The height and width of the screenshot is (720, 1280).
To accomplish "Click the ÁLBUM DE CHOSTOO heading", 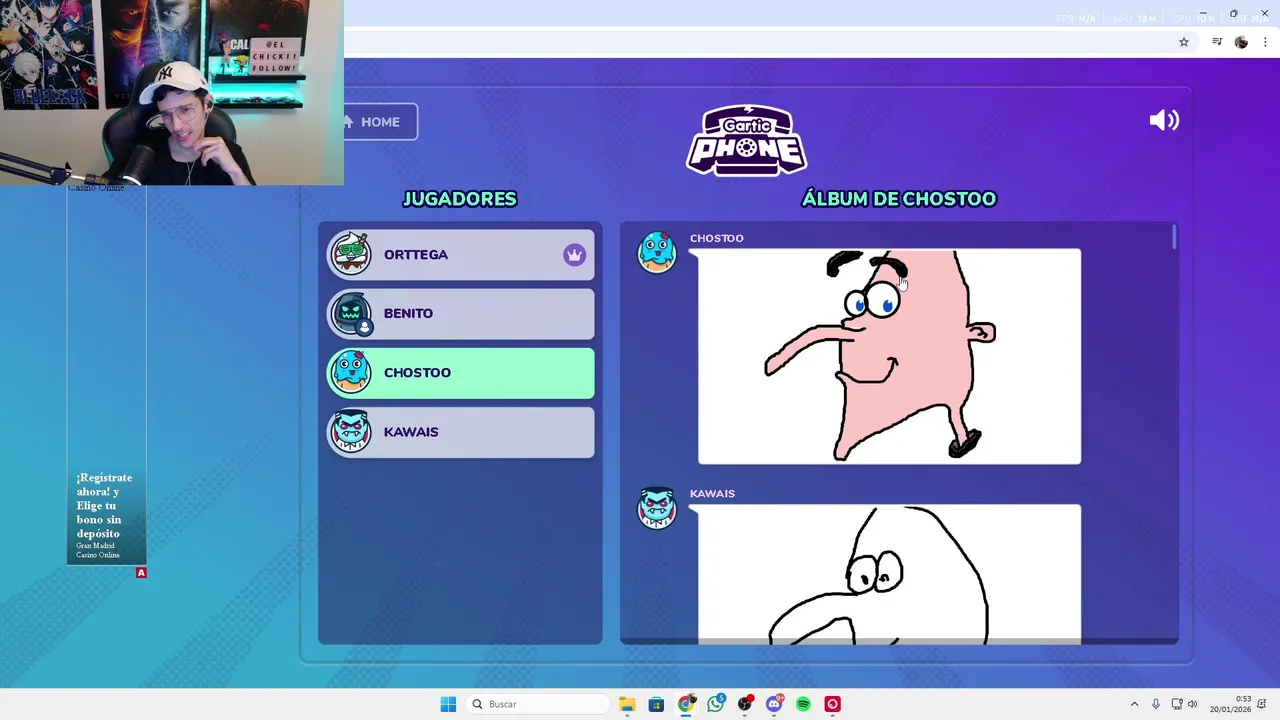I will [899, 199].
